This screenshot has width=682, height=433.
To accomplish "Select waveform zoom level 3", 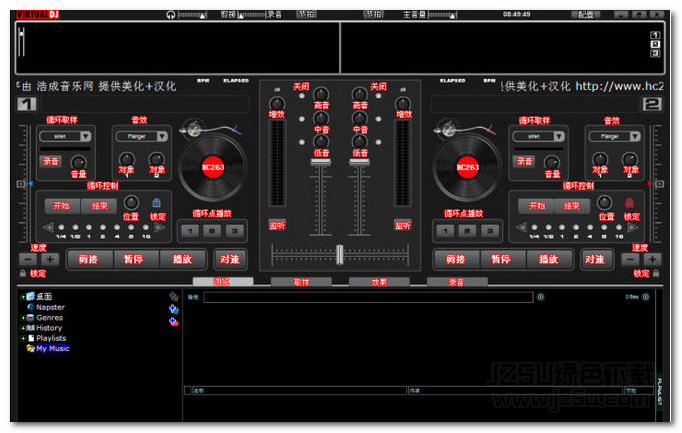I will click(655, 53).
